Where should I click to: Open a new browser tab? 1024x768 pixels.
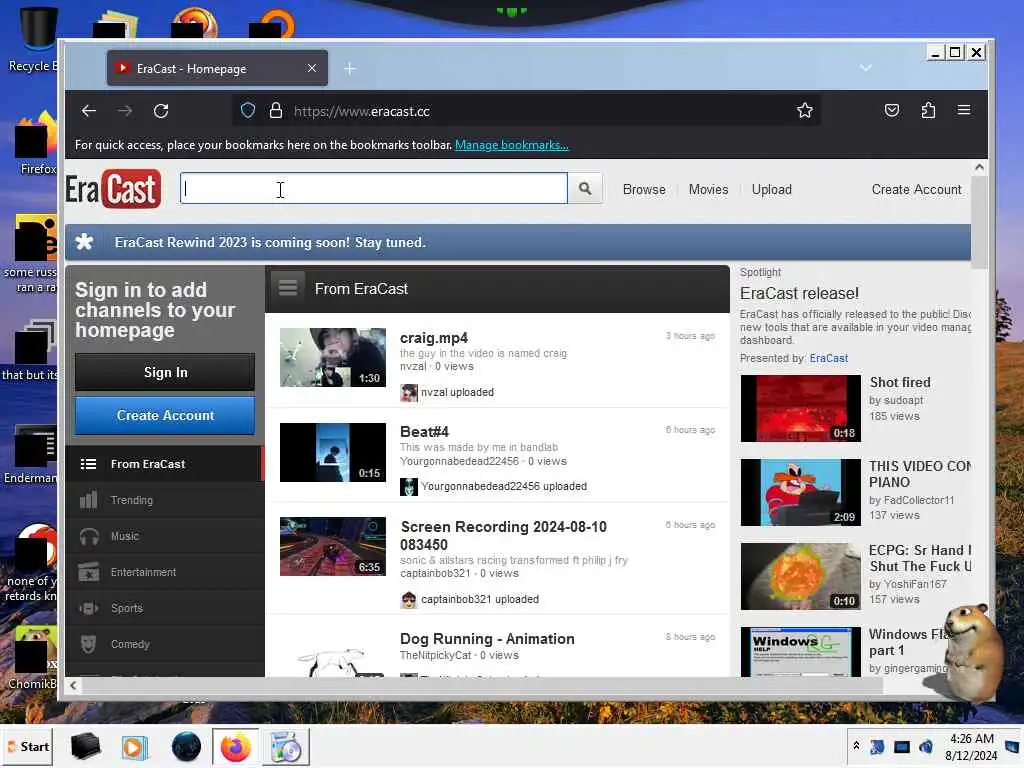tap(349, 69)
